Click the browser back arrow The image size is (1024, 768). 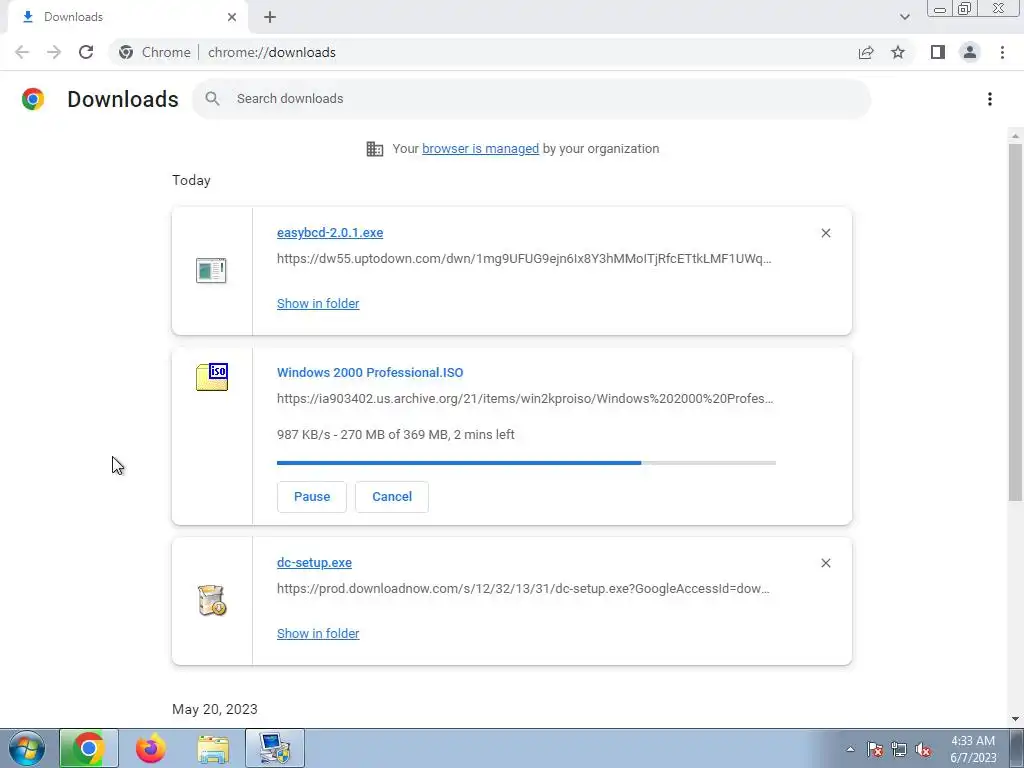tap(22, 52)
